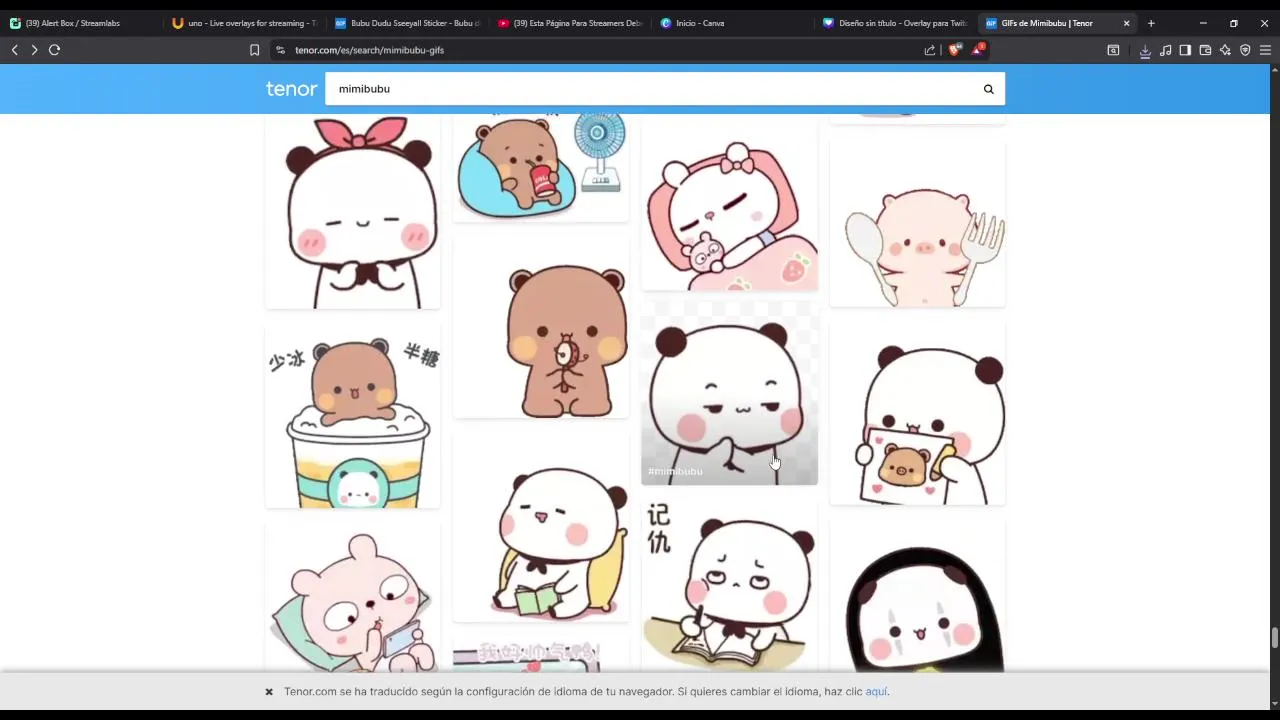
Task: Open the bear drinking soda by fan GIF
Action: (x=541, y=167)
